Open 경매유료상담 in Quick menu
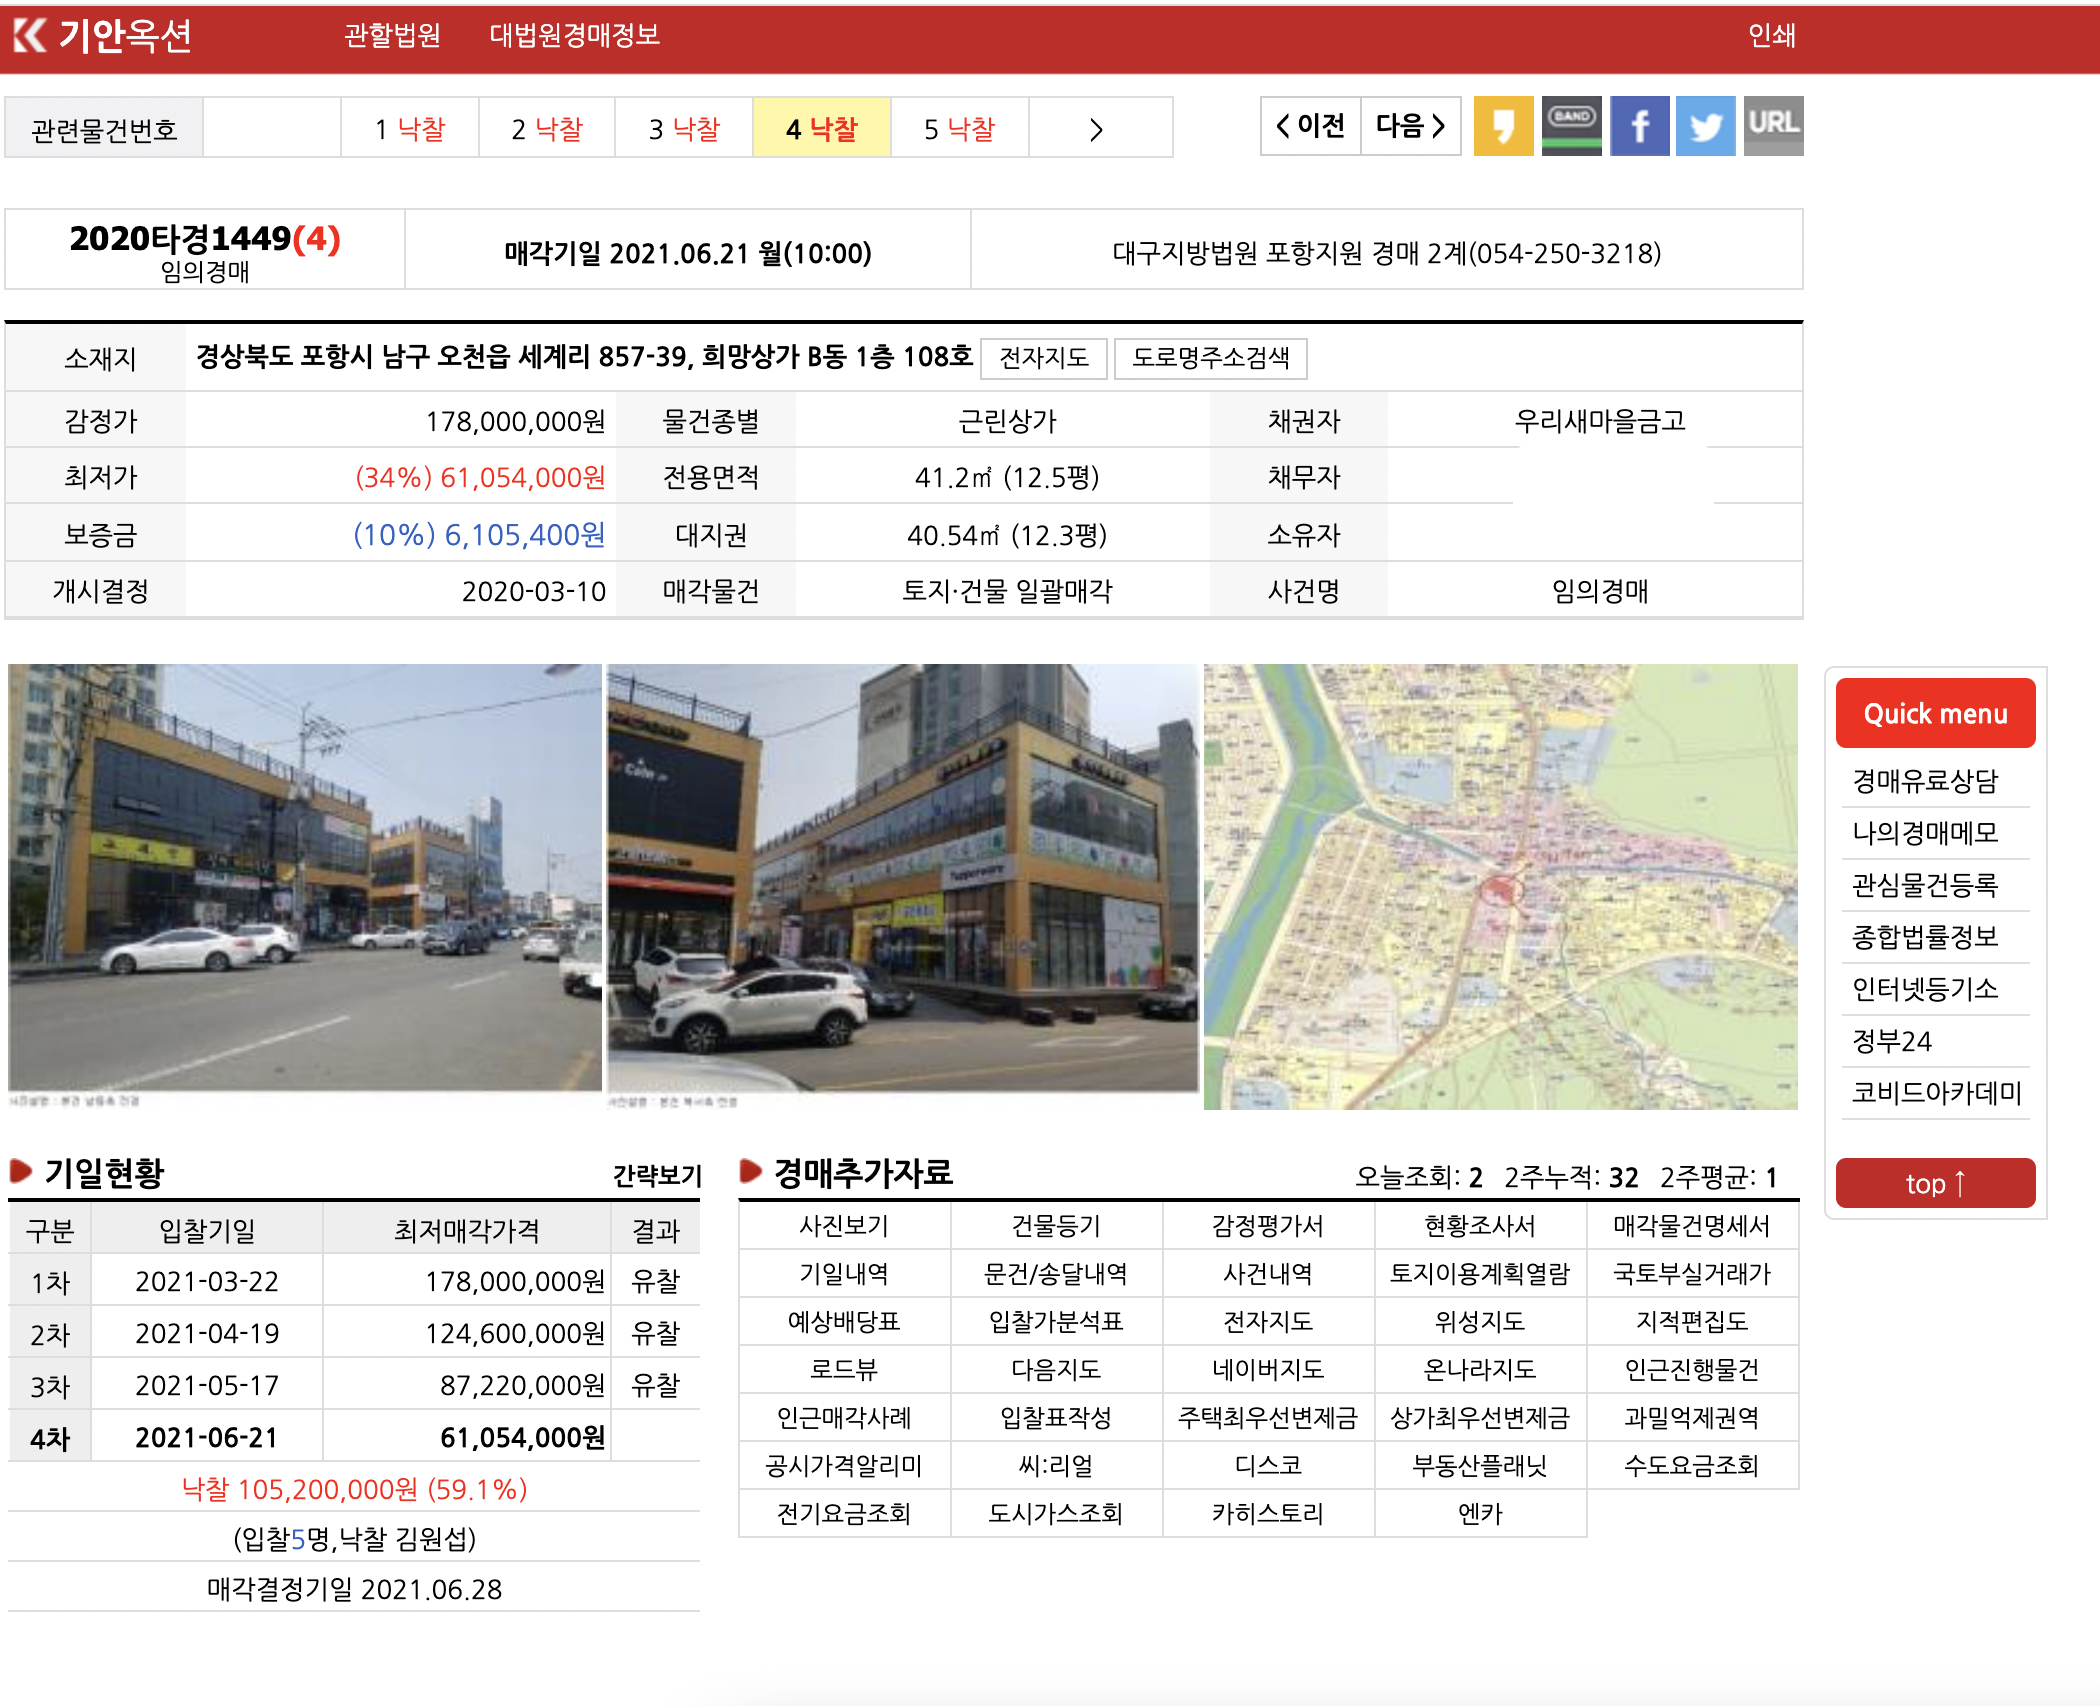The image size is (2100, 1706). pos(1925,781)
